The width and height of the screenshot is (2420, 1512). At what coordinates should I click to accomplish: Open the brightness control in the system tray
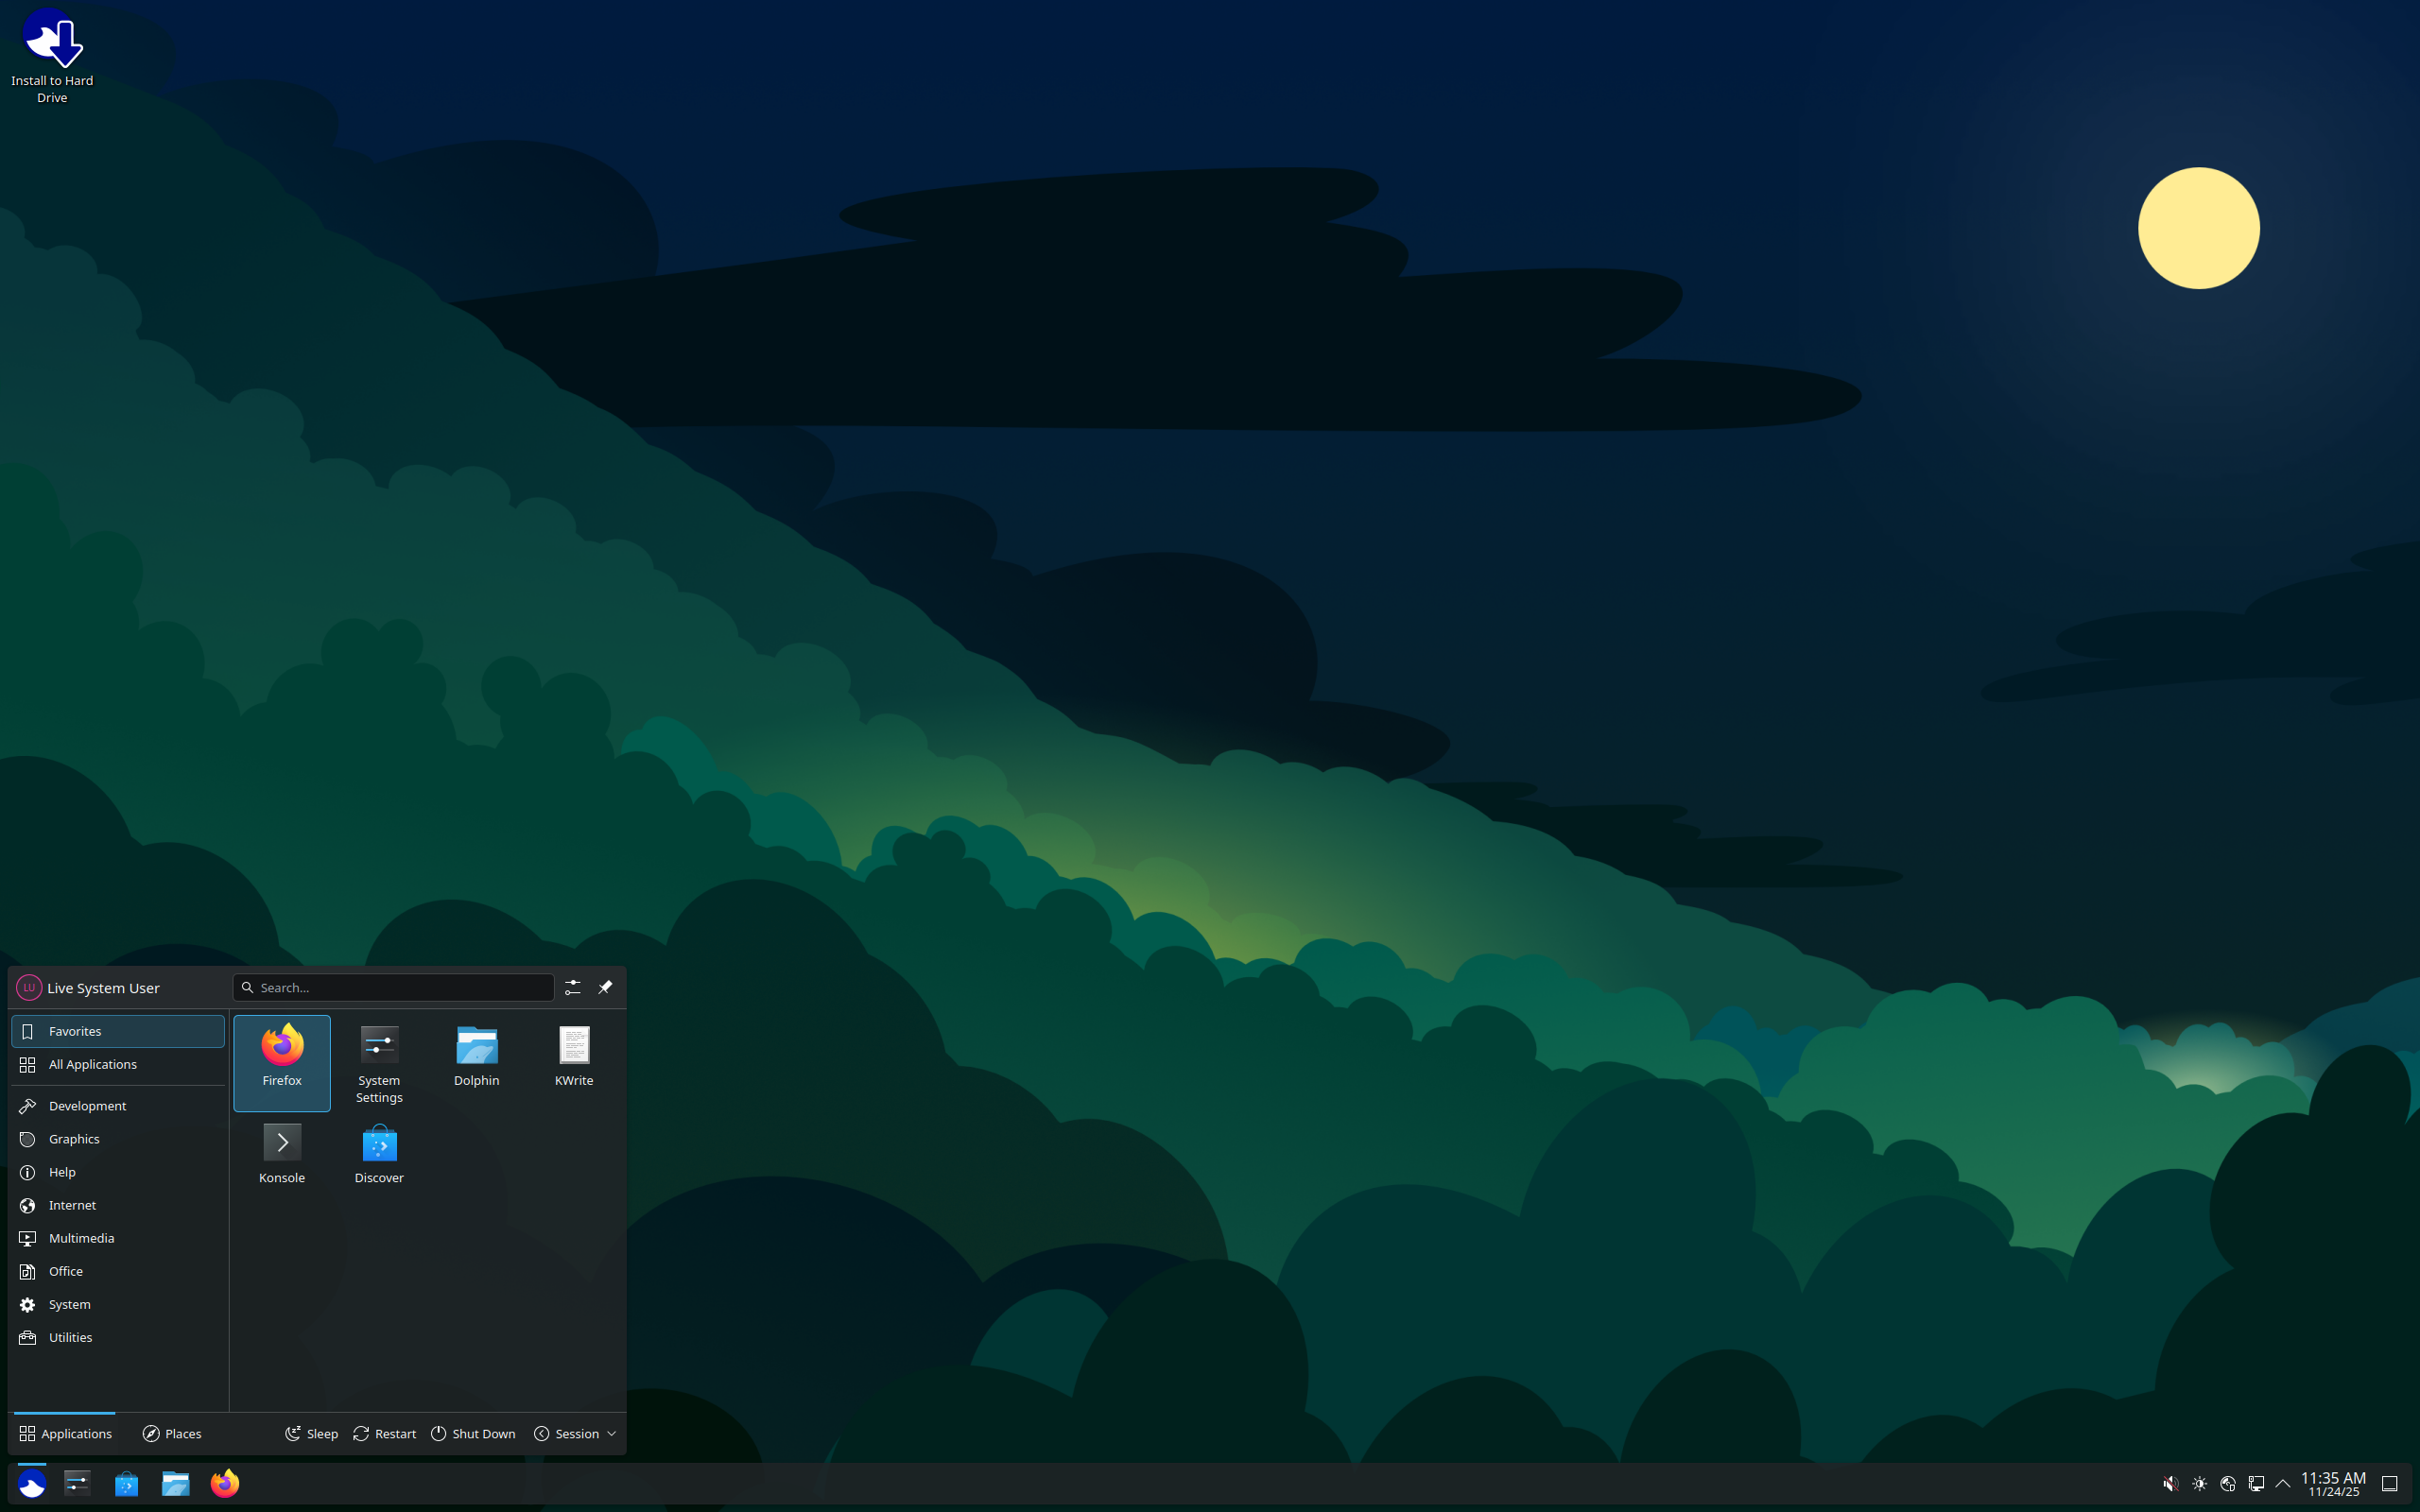pyautogui.click(x=2199, y=1484)
